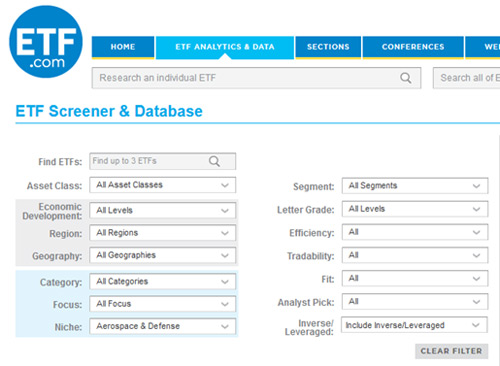The width and height of the screenshot is (500, 366).
Task: Open the Letter Grade dropdown
Action: pos(415,209)
